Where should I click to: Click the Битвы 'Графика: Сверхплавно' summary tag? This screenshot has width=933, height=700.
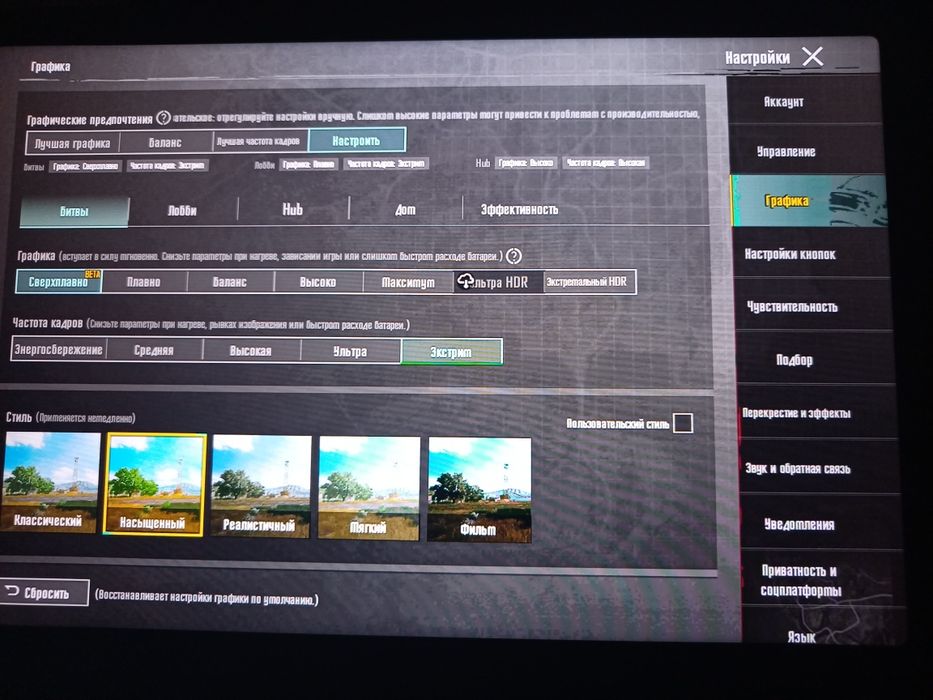pos(85,165)
